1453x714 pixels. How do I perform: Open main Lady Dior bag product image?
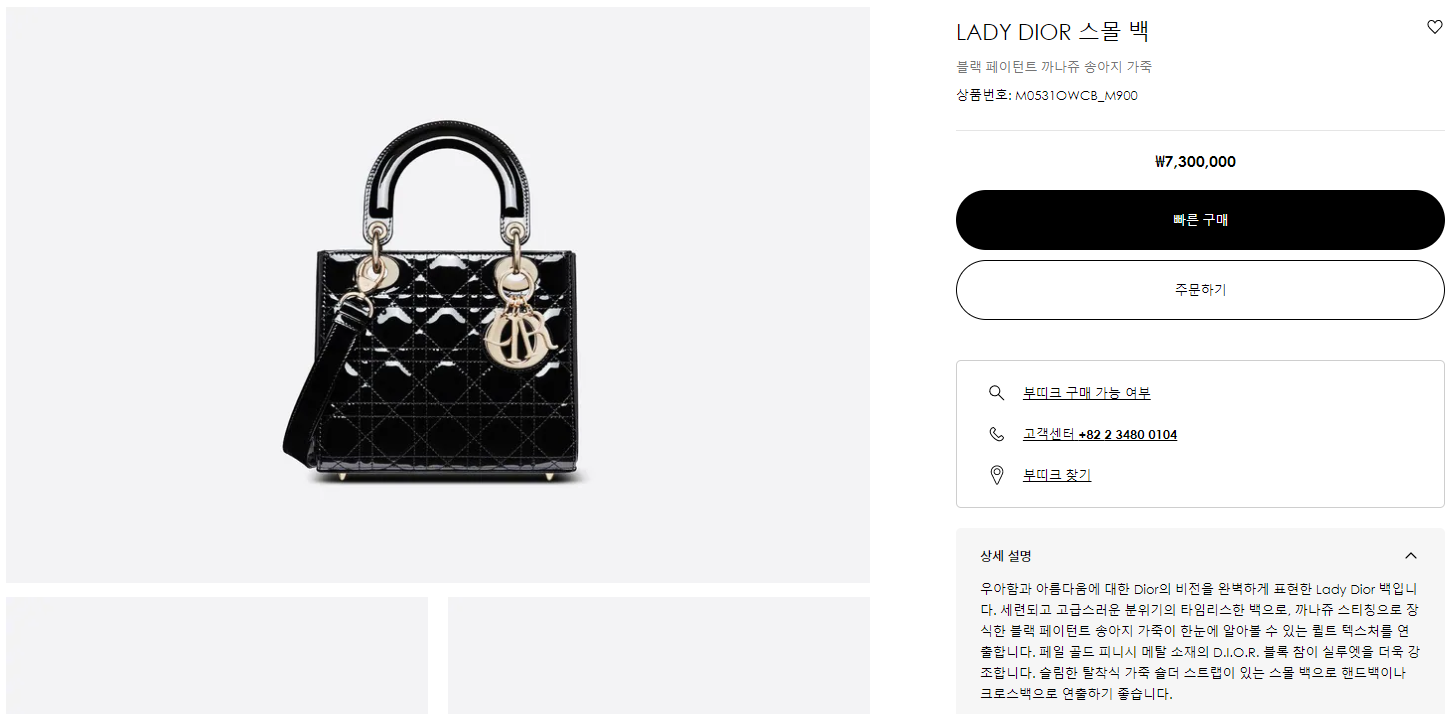[438, 295]
